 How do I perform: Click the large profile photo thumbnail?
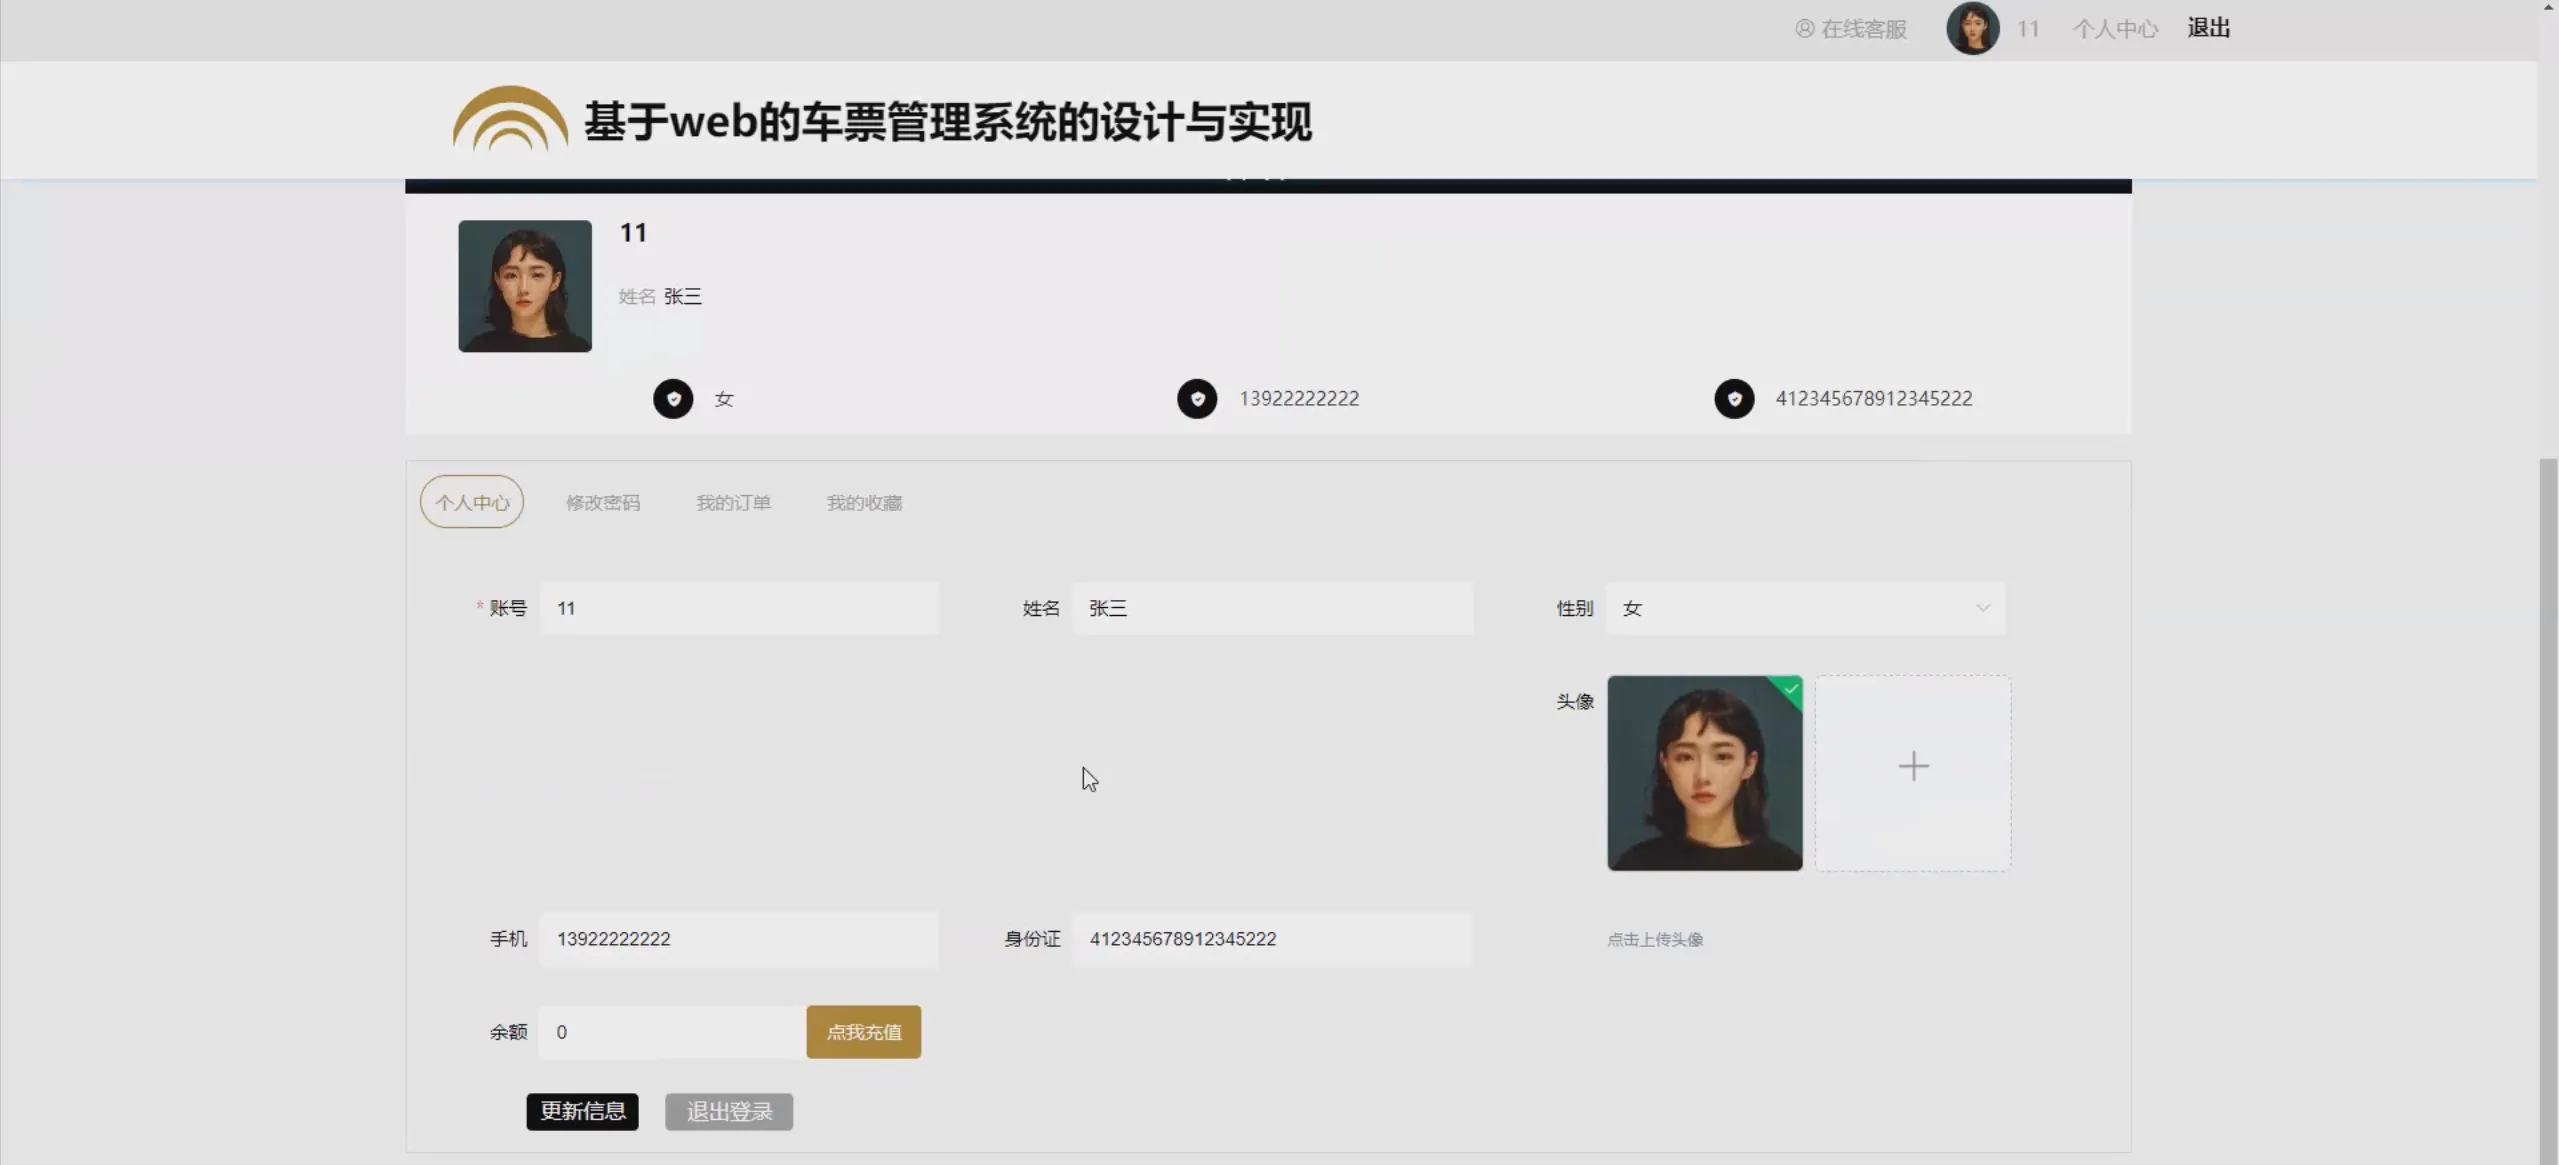click(x=524, y=286)
